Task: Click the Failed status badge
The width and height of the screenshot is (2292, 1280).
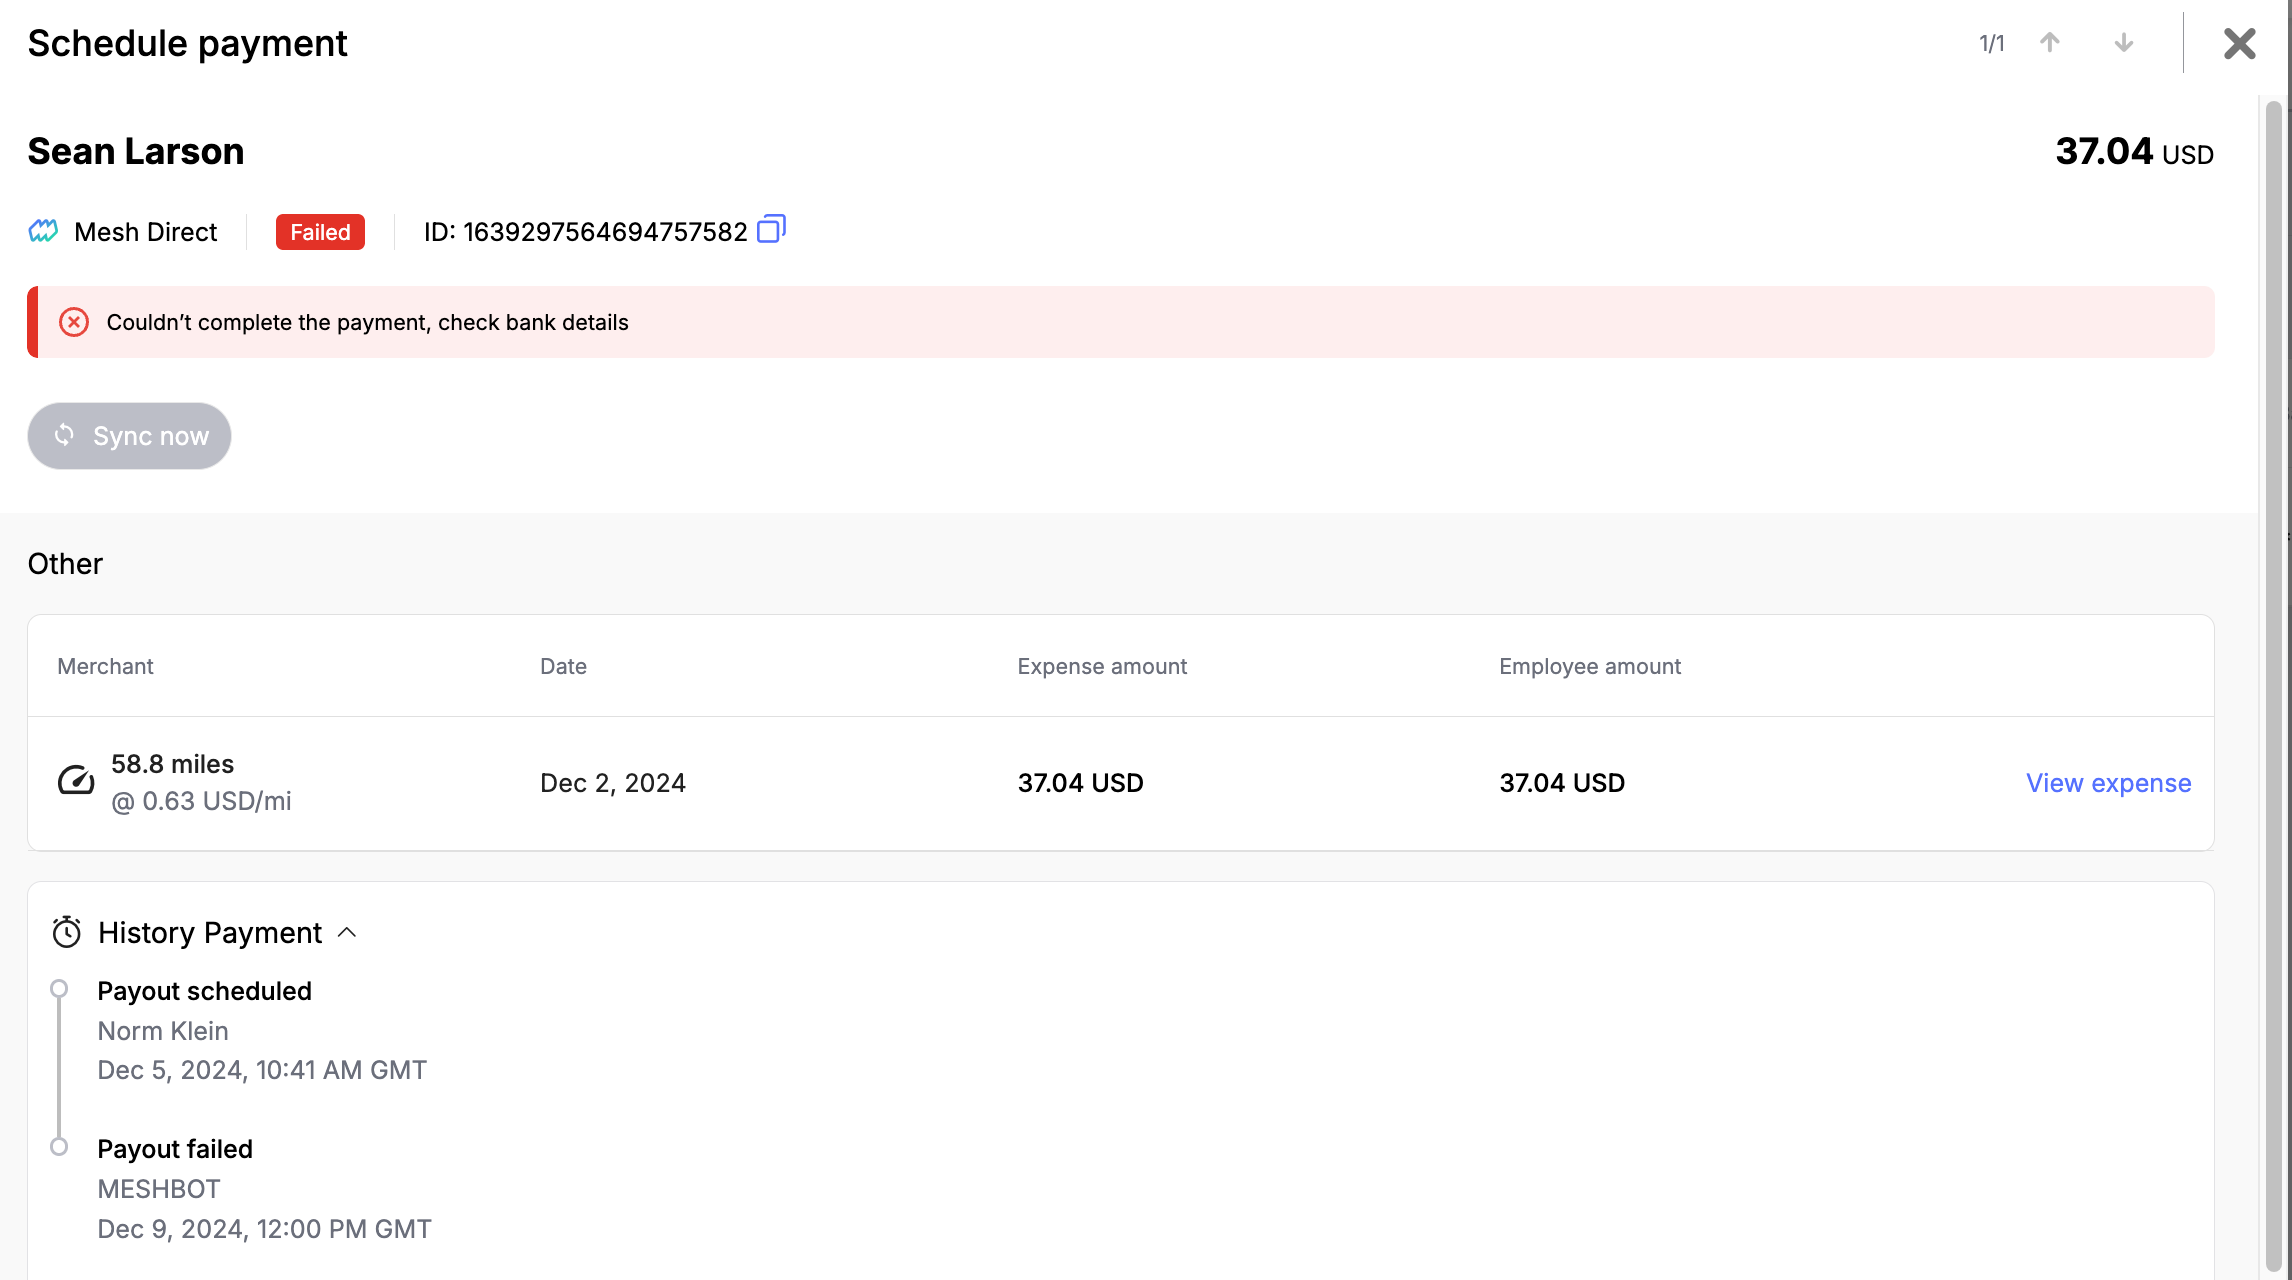Action: point(320,232)
